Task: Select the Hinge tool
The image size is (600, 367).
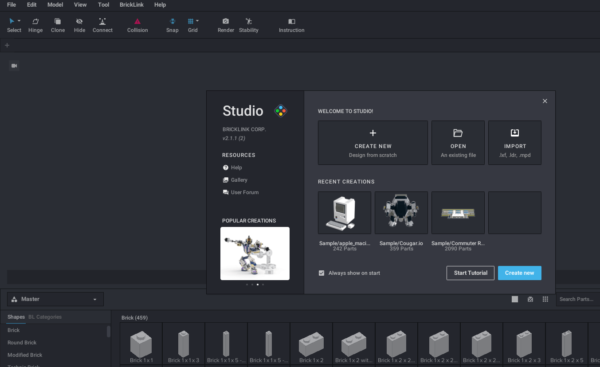Action: point(35,25)
